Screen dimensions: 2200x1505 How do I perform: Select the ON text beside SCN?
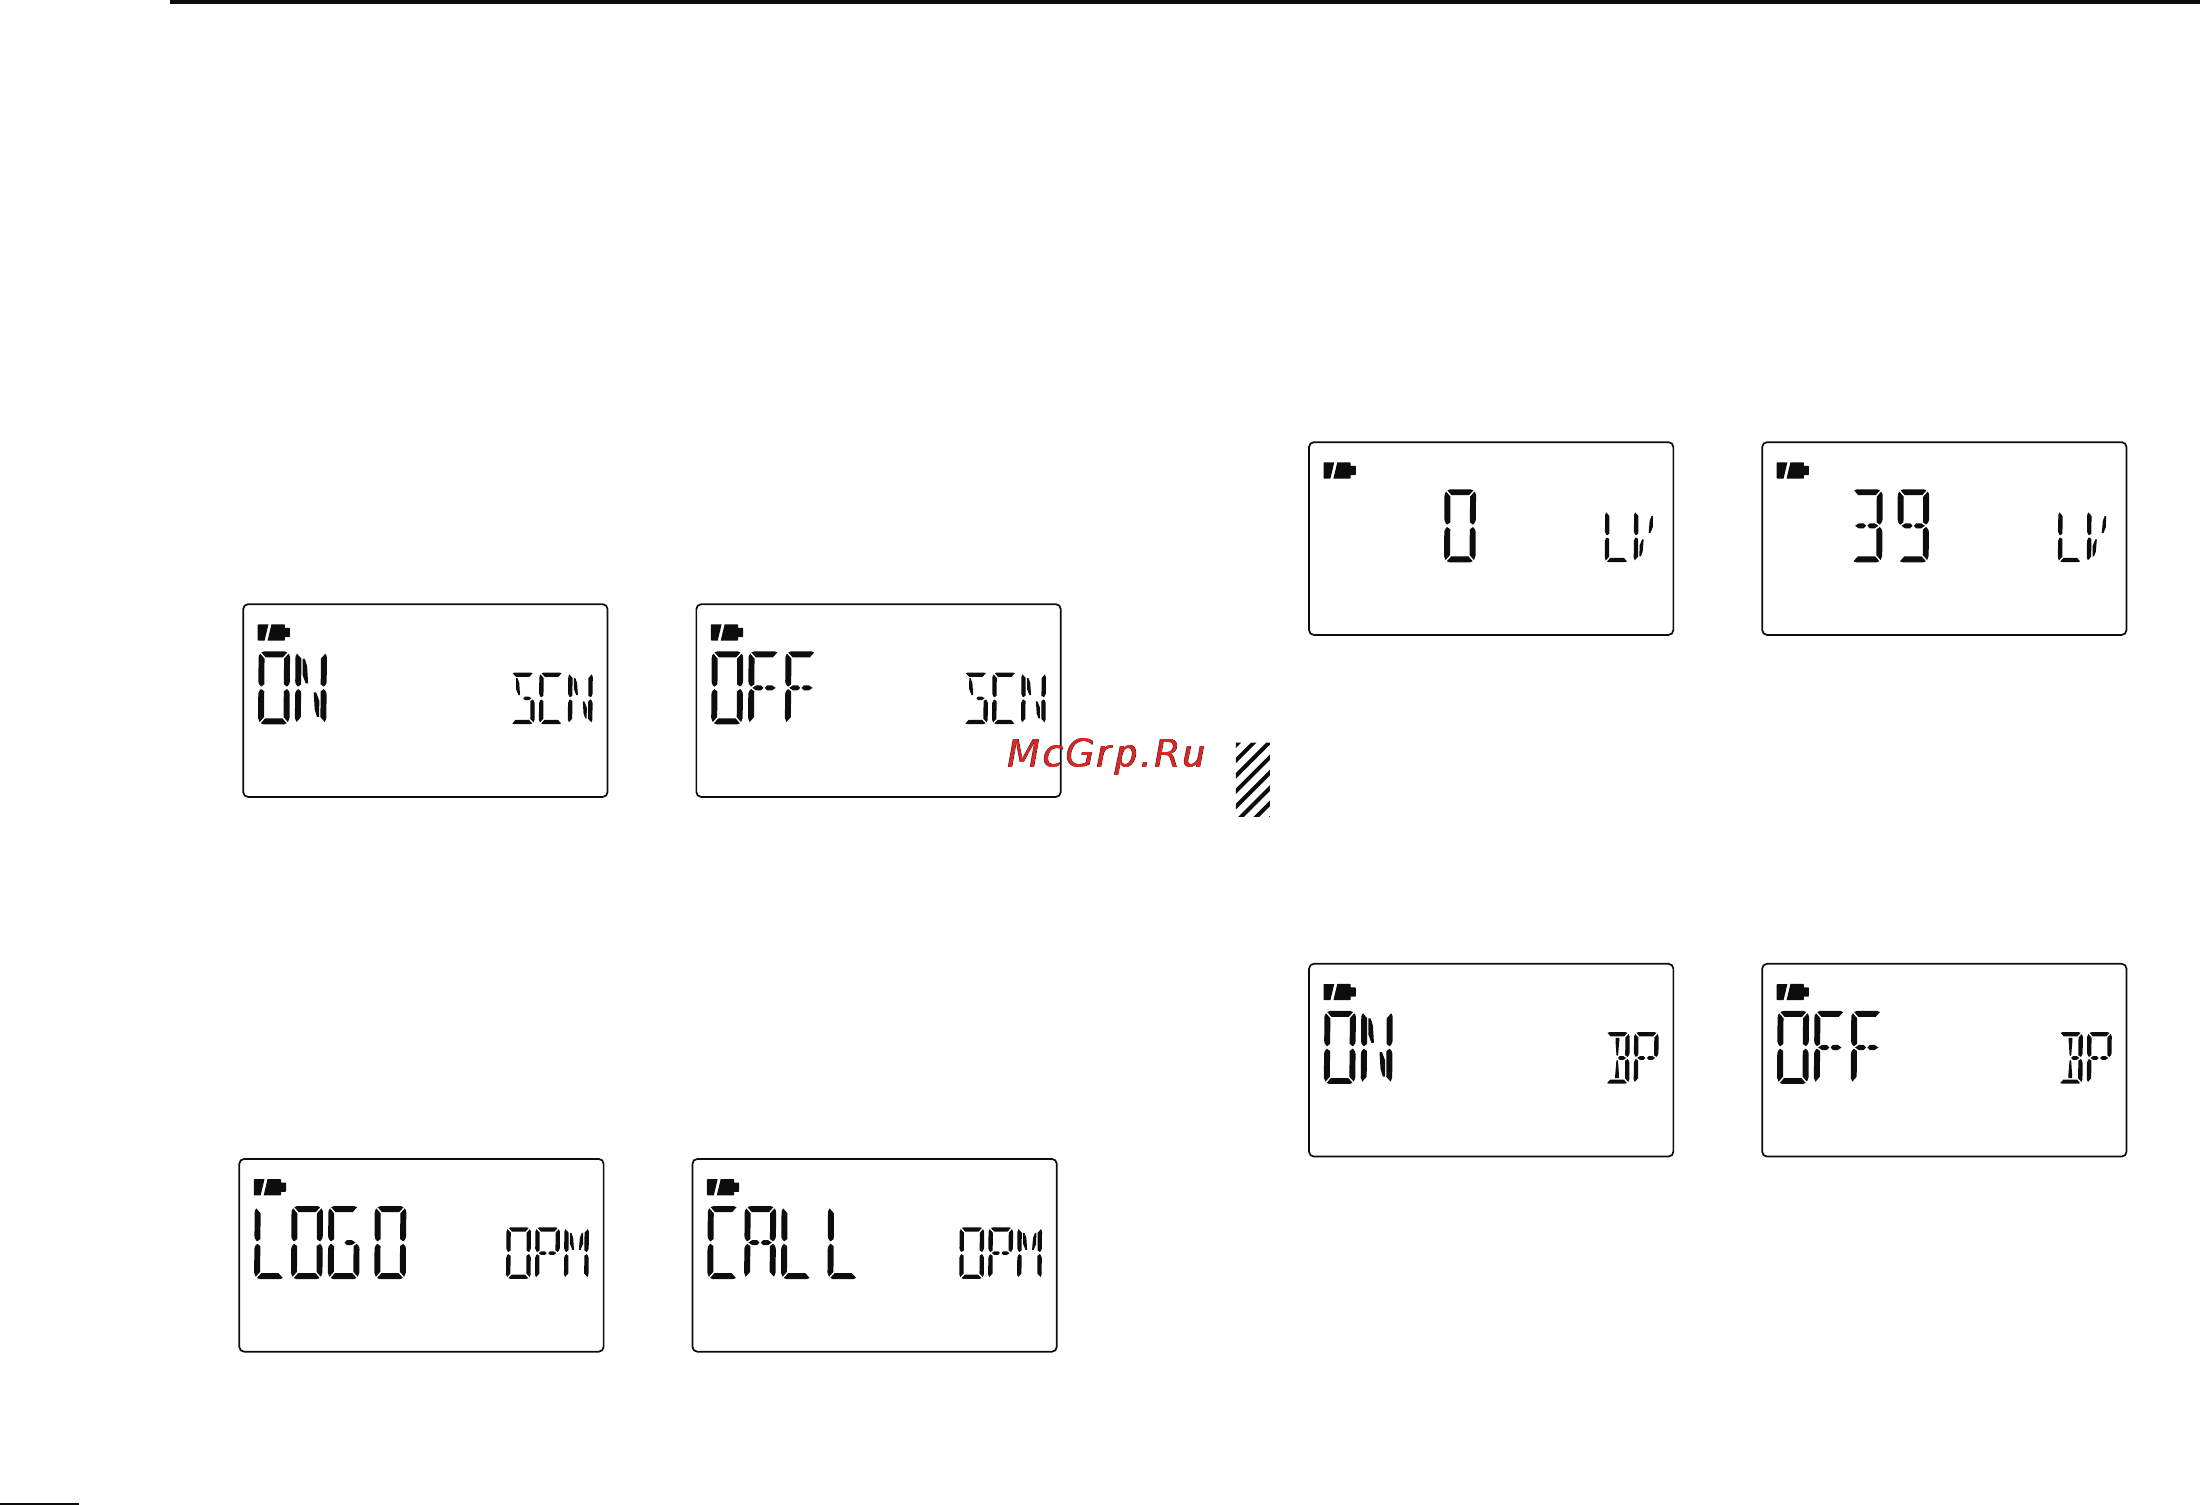pos(293,687)
